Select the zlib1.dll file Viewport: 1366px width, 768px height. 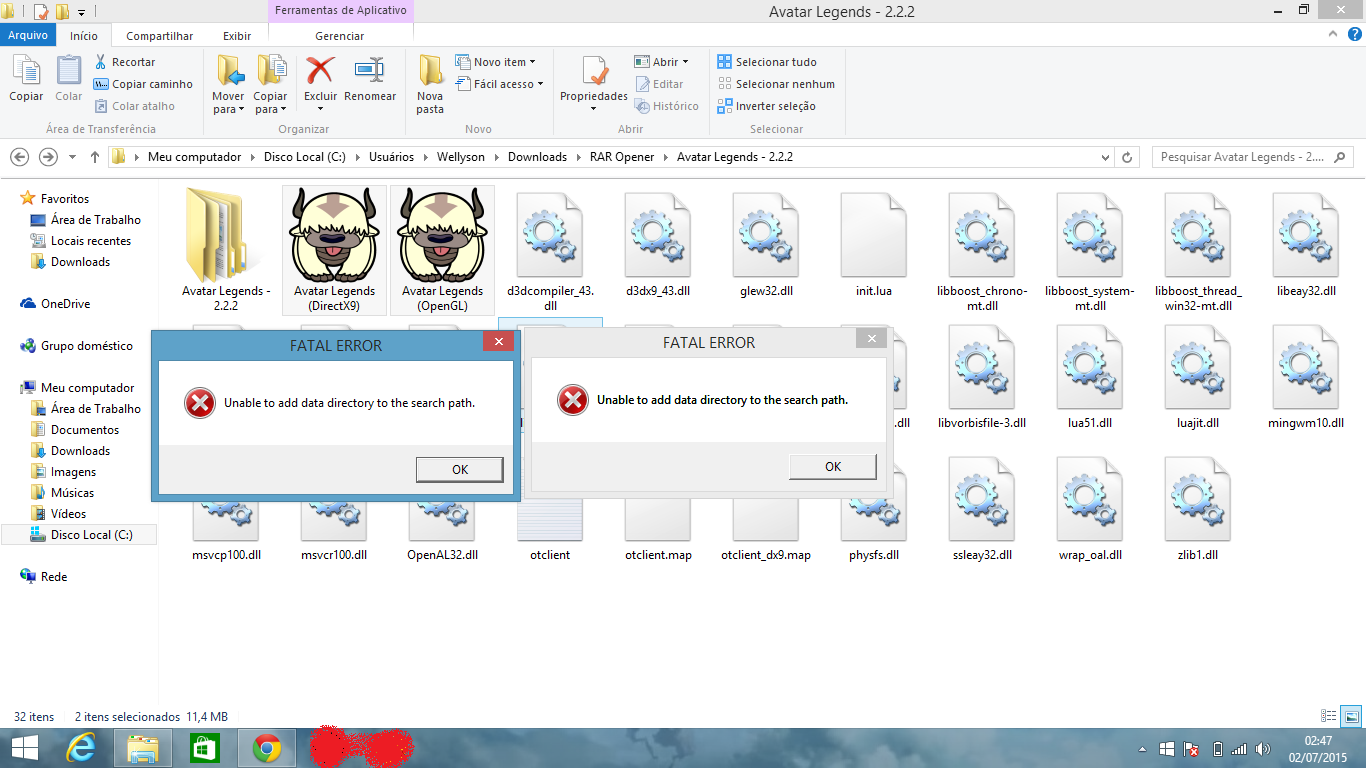tap(1198, 509)
